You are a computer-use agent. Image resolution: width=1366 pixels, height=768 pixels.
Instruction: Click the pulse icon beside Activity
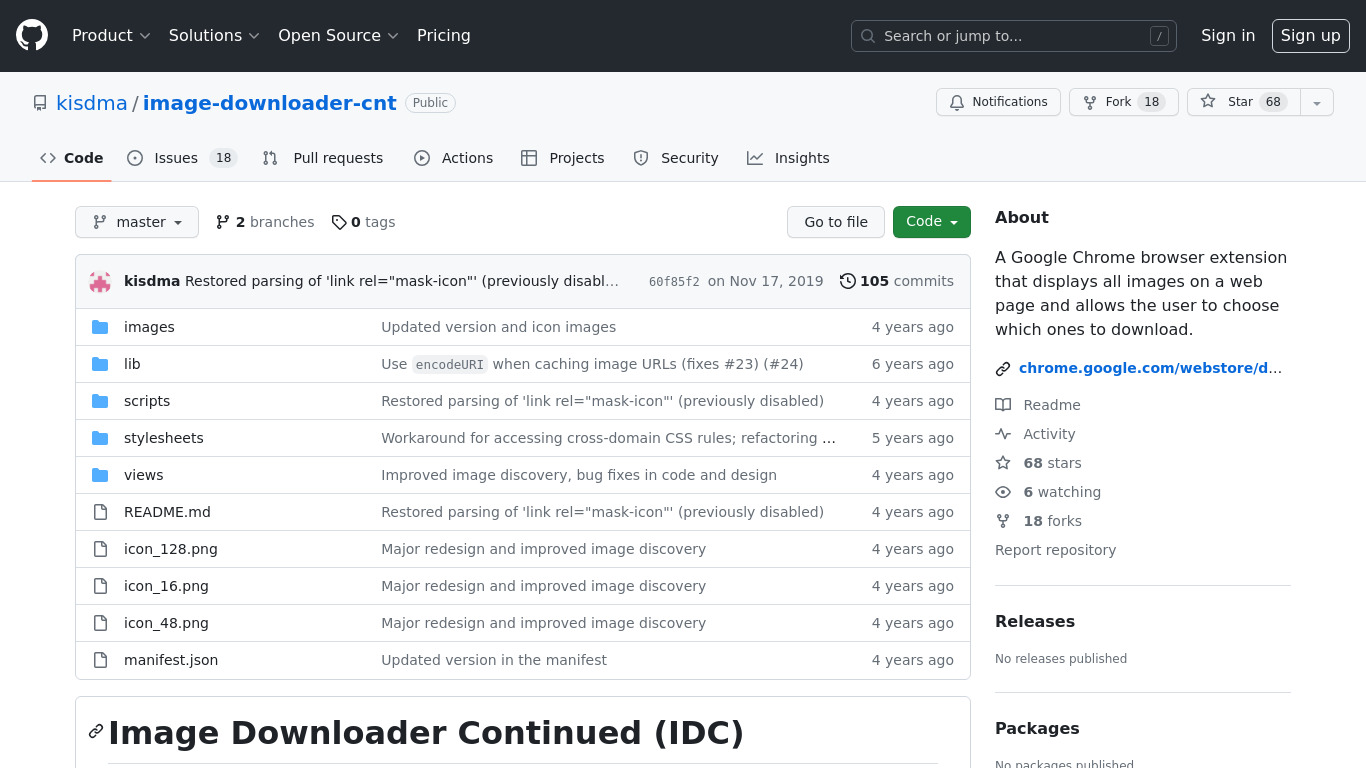click(x=1003, y=434)
